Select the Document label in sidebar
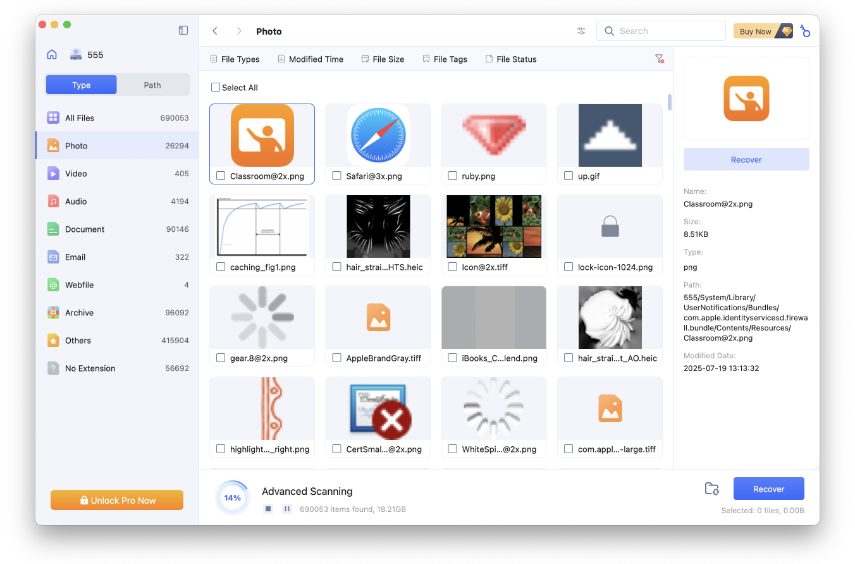Viewport: 855px width, 564px height. [x=85, y=229]
